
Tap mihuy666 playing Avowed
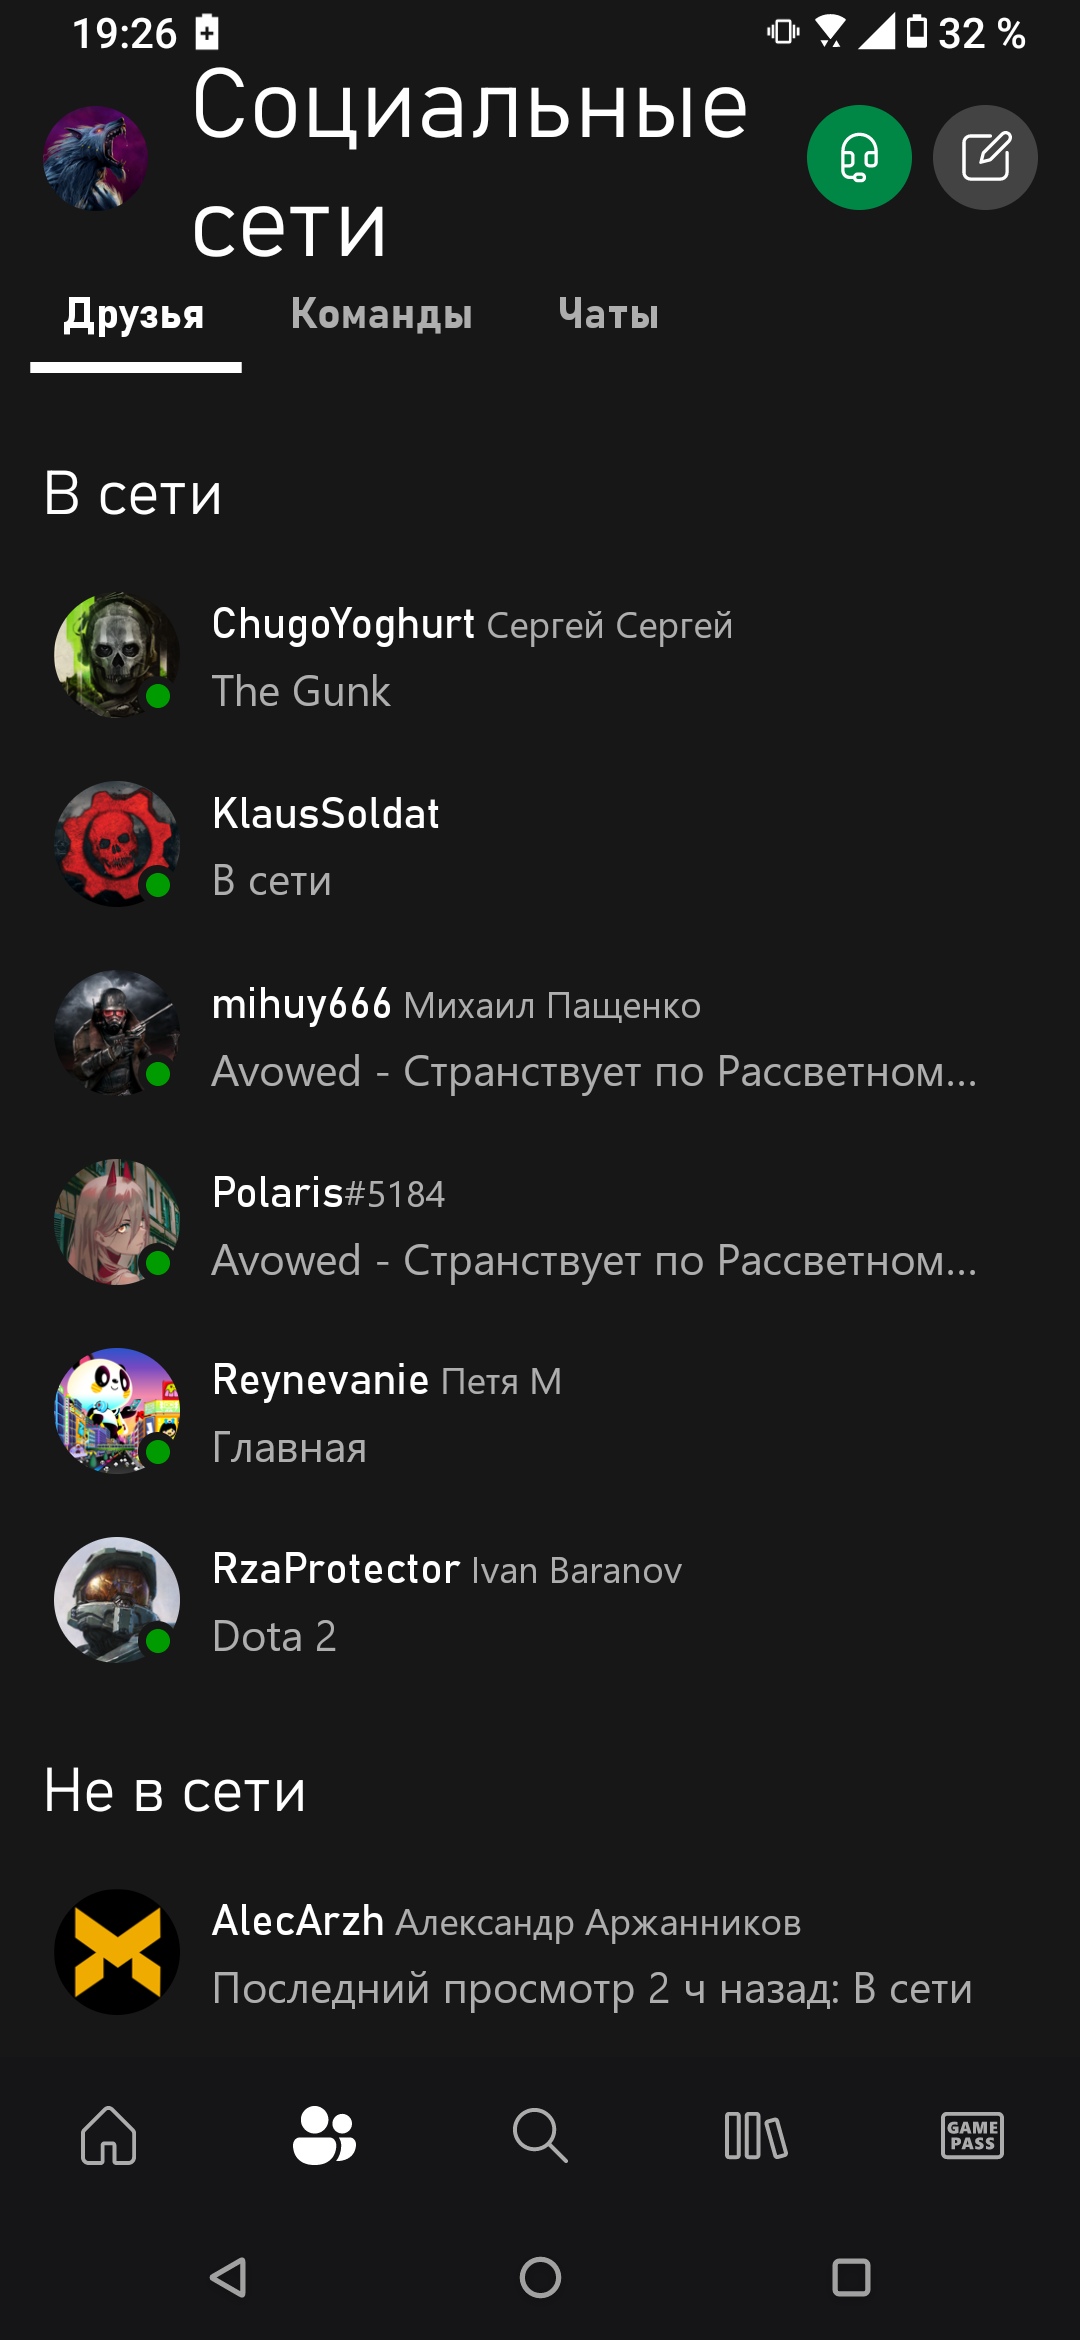540,1034
